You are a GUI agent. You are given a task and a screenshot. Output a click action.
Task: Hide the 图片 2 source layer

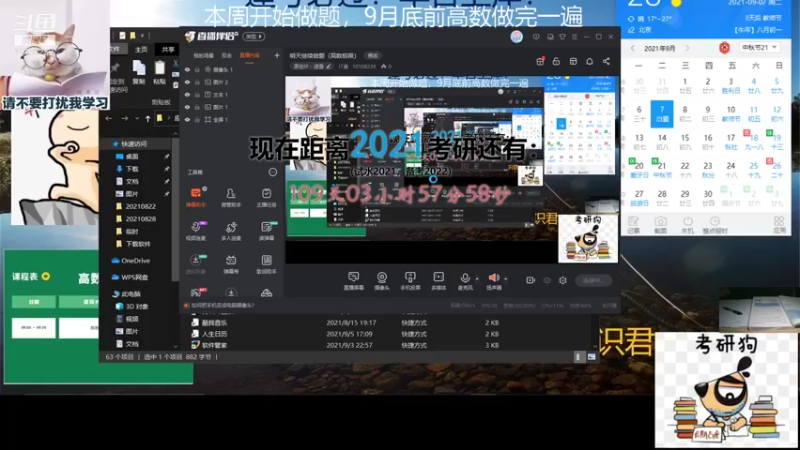click(x=187, y=82)
